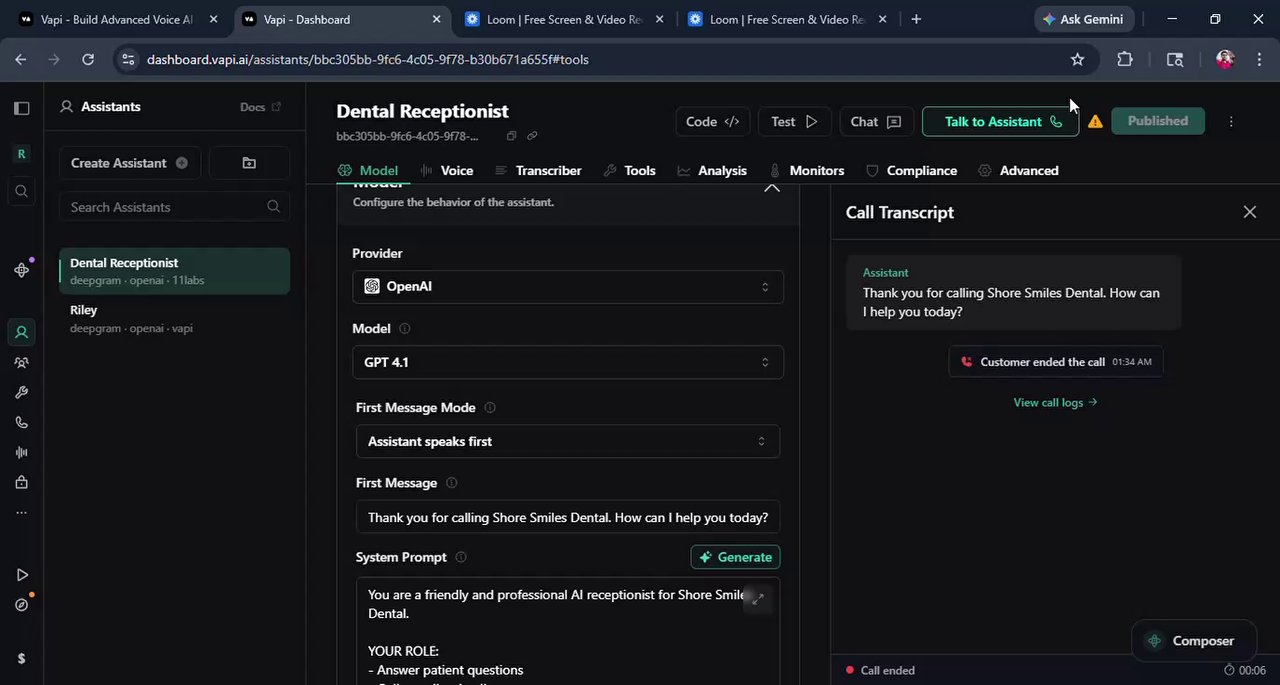This screenshot has height=685, width=1280.
Task: Click the First Message Mode info icon
Action: [490, 408]
